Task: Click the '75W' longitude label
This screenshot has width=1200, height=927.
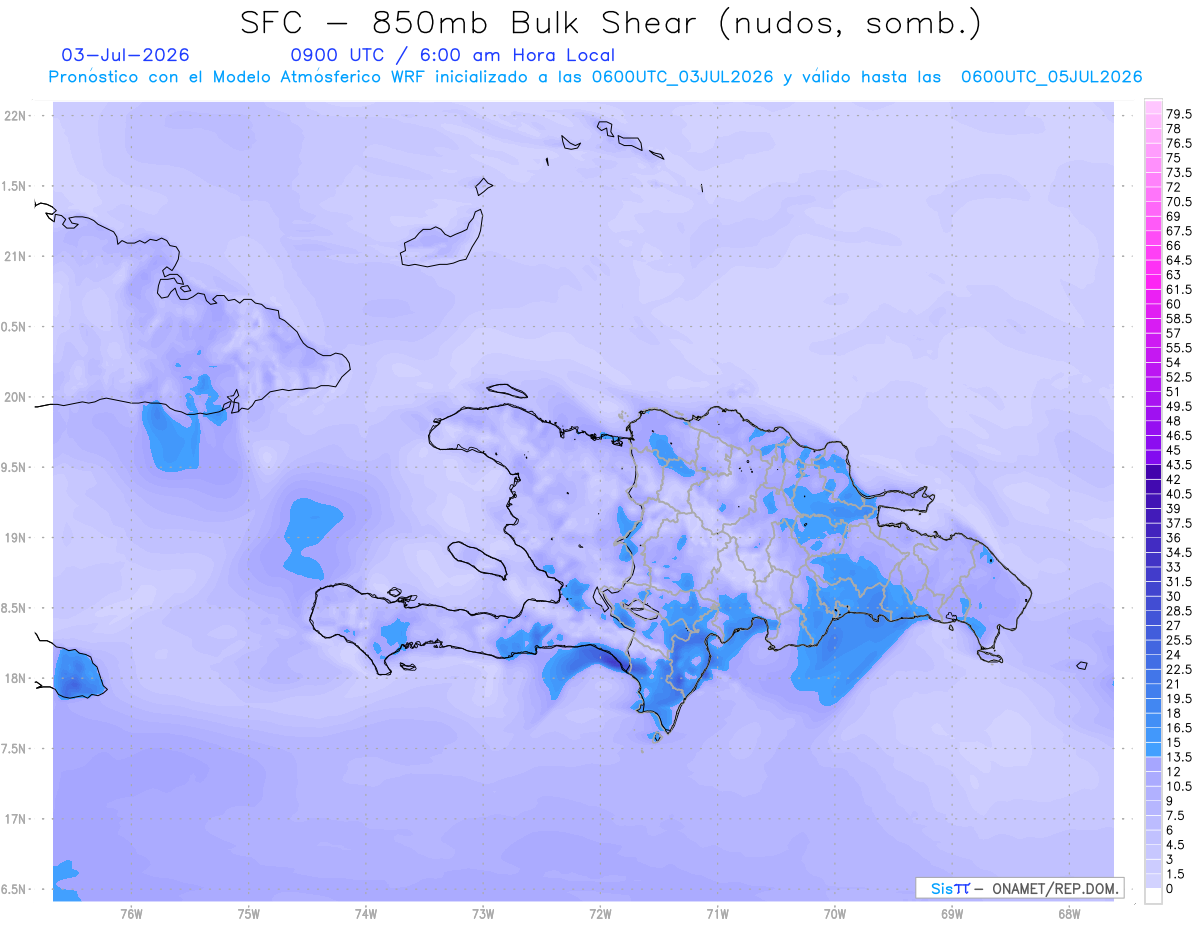Action: (x=249, y=914)
